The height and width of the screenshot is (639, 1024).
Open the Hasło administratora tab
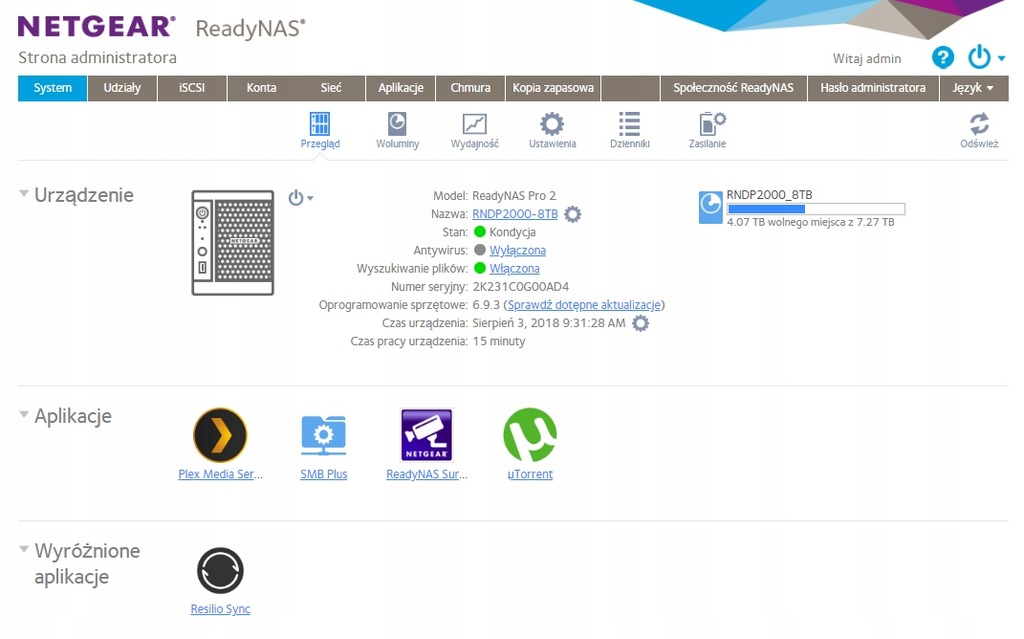coord(873,88)
